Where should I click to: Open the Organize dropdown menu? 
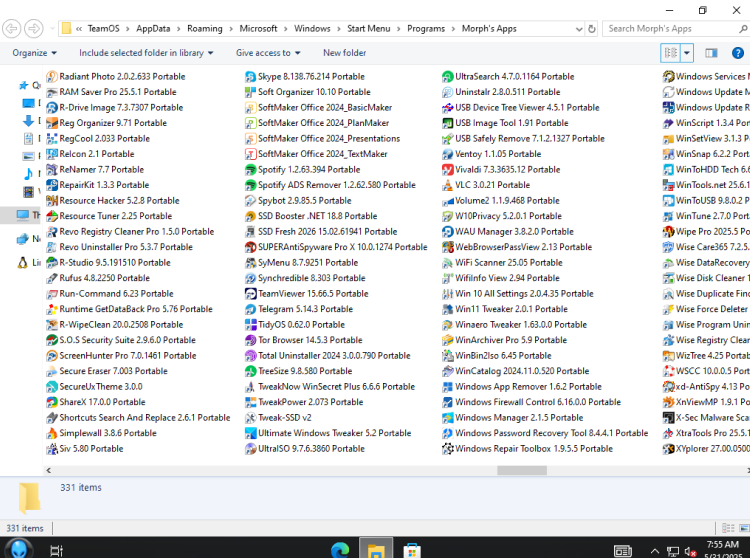[x=34, y=53]
